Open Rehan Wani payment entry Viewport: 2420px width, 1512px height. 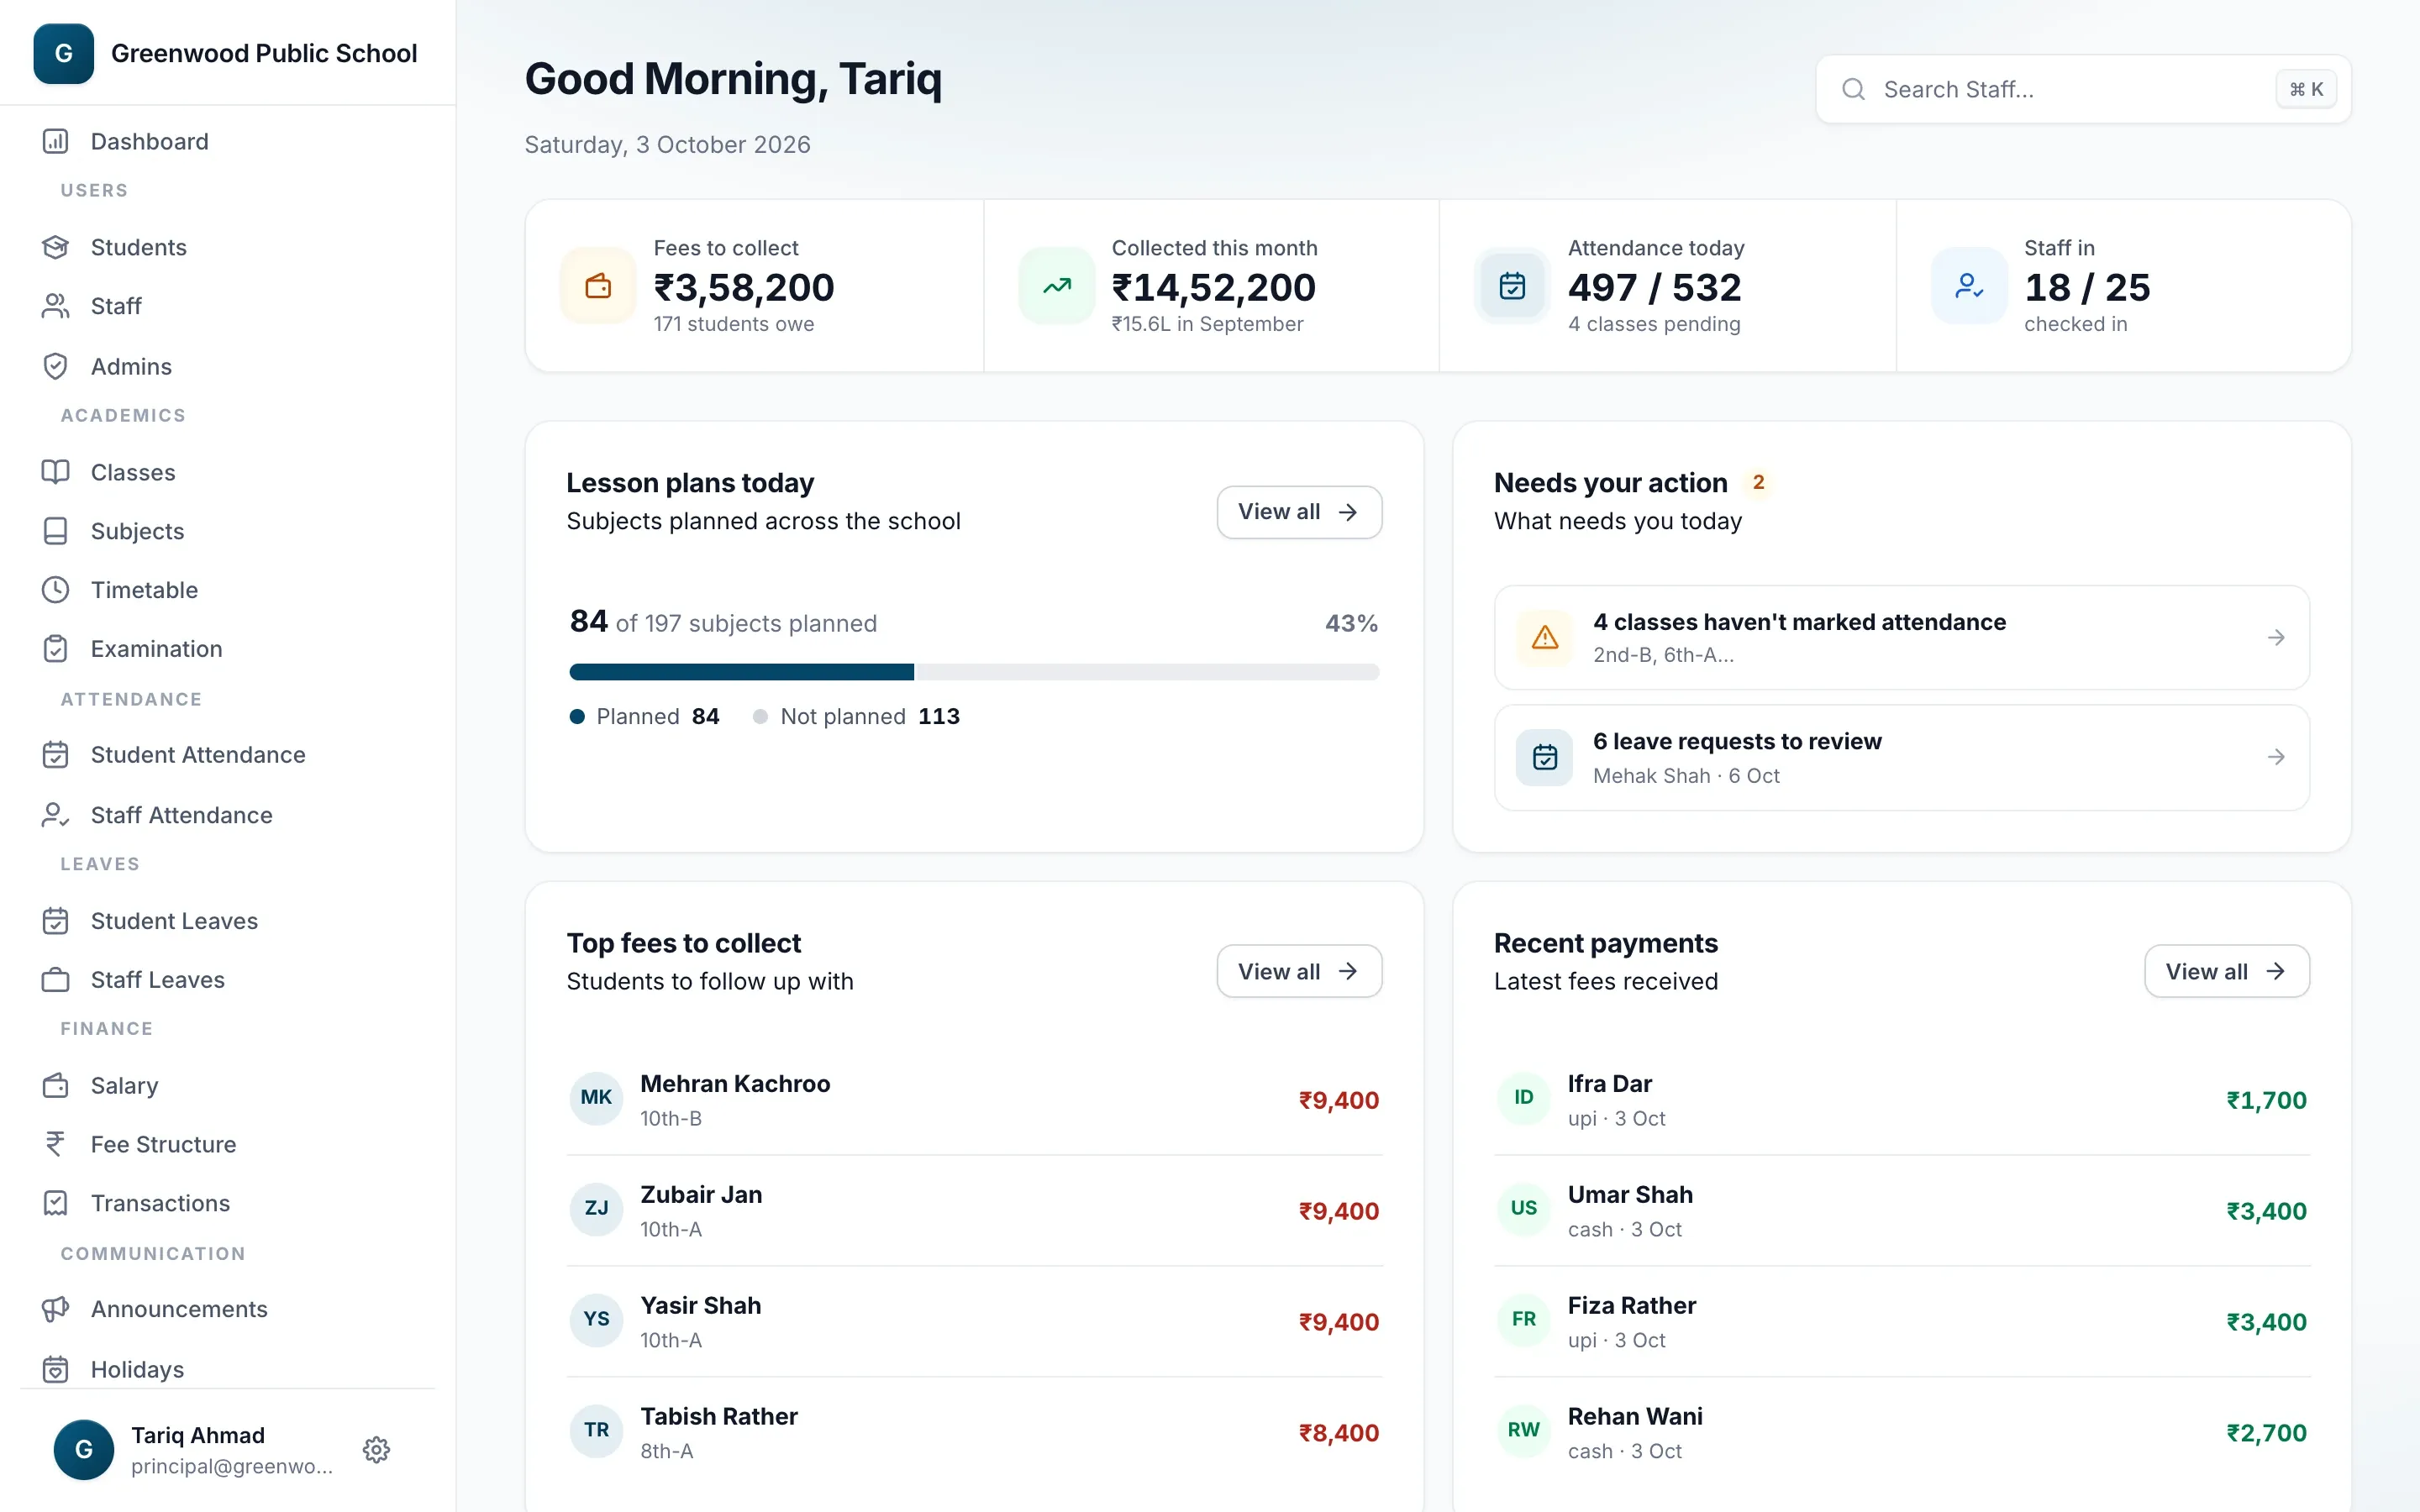click(1902, 1432)
